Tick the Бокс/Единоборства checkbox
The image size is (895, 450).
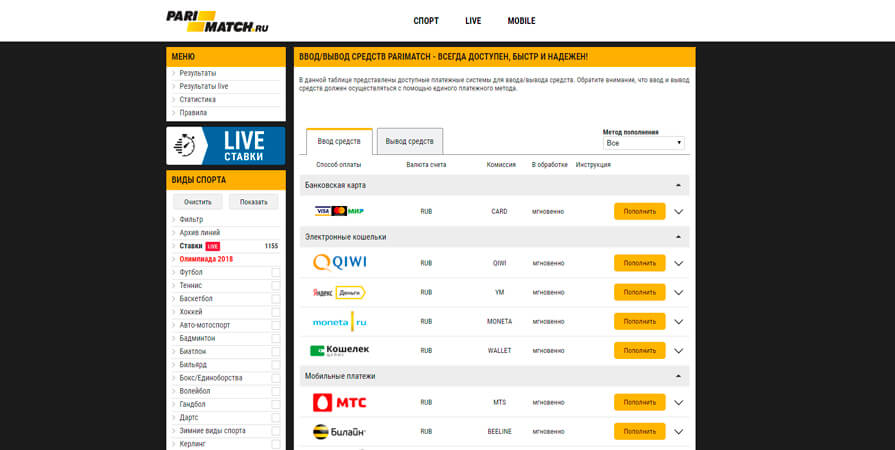click(x=276, y=378)
